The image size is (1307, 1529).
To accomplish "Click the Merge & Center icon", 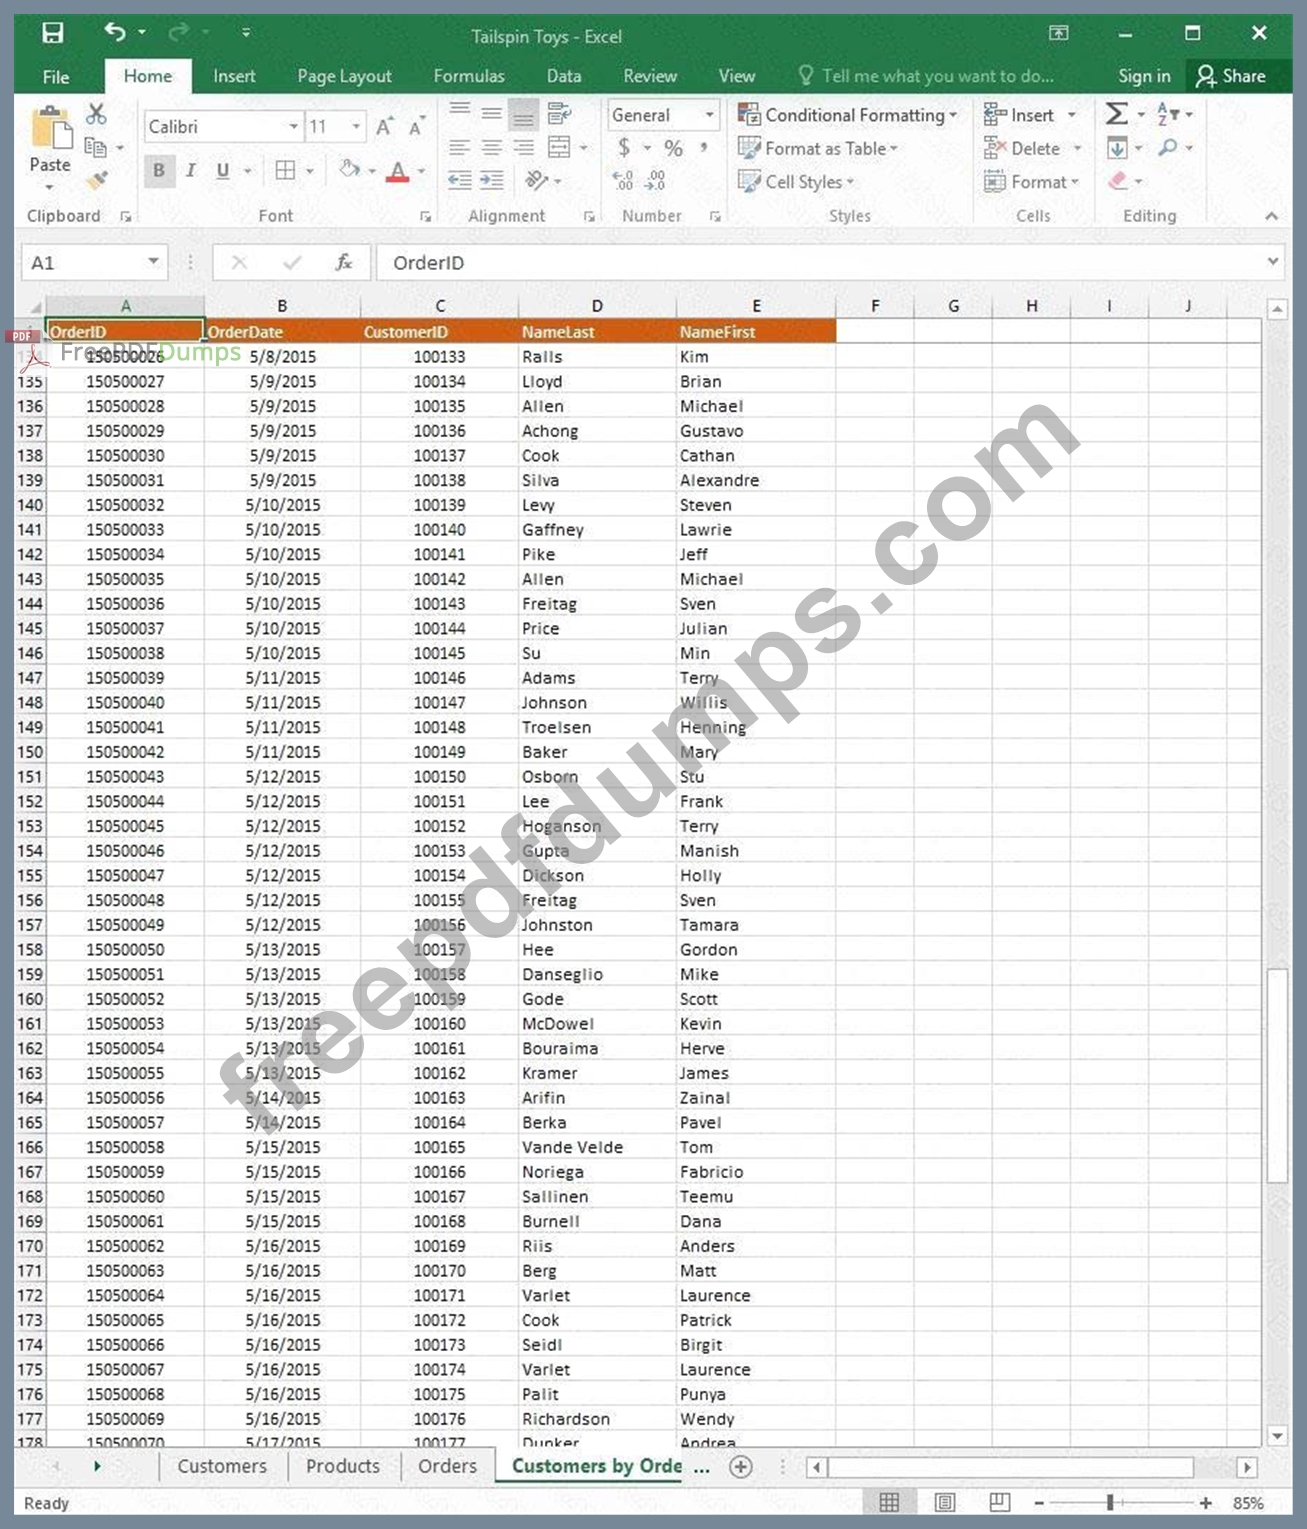I will tap(559, 148).
